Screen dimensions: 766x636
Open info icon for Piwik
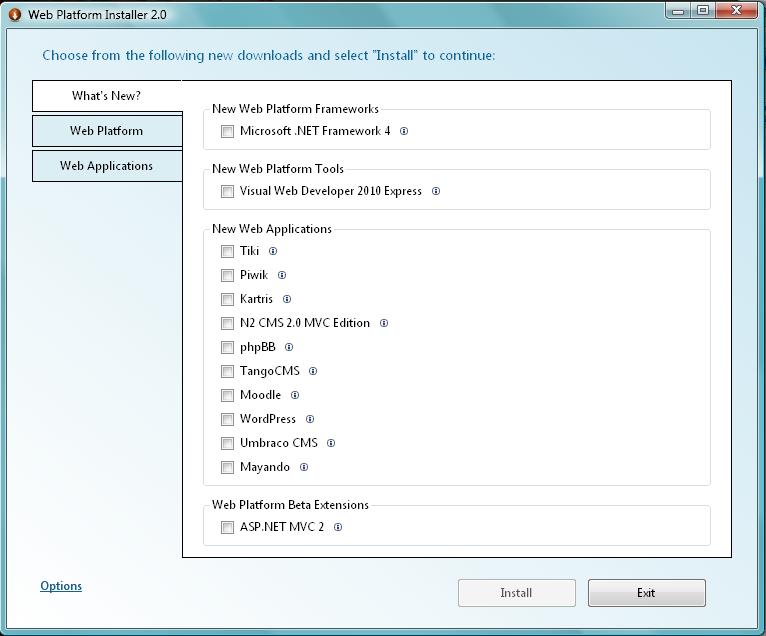(282, 275)
